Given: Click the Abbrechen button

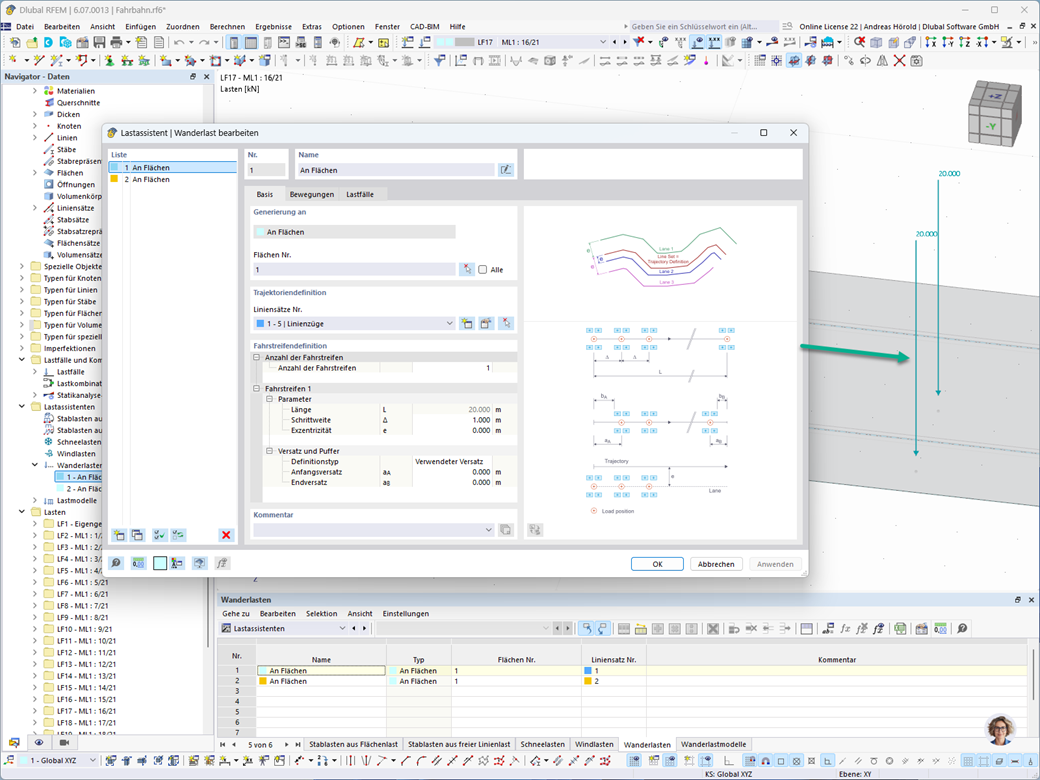Looking at the screenshot, I should click(716, 564).
